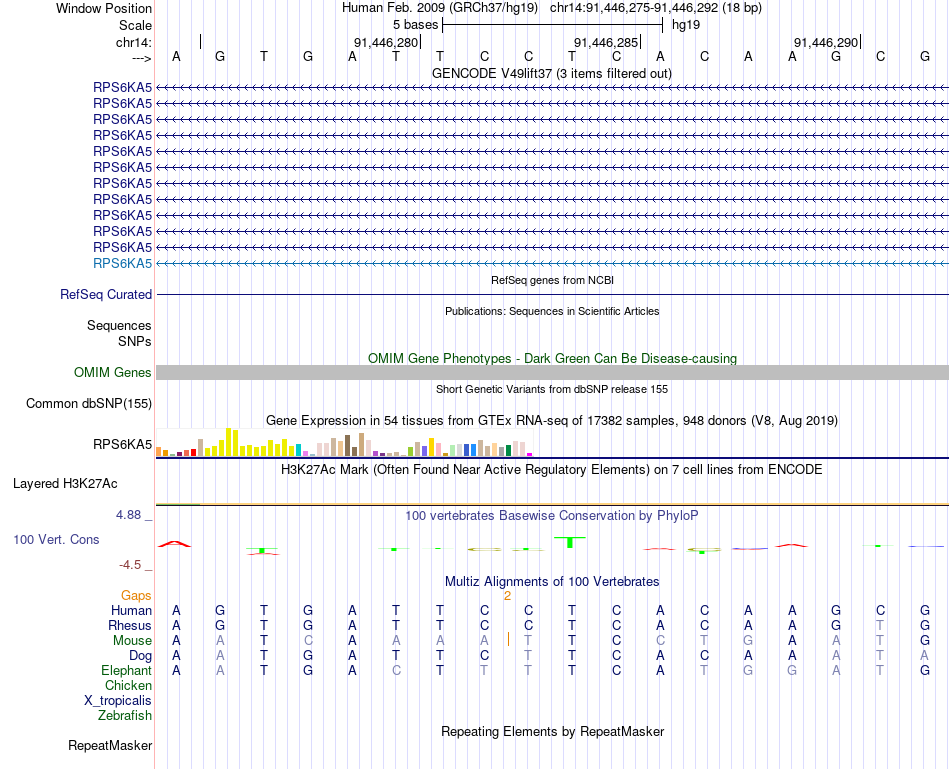Click Publications: Sequences in Scientific Articles title
This screenshot has width=950, height=769.
coord(552,311)
